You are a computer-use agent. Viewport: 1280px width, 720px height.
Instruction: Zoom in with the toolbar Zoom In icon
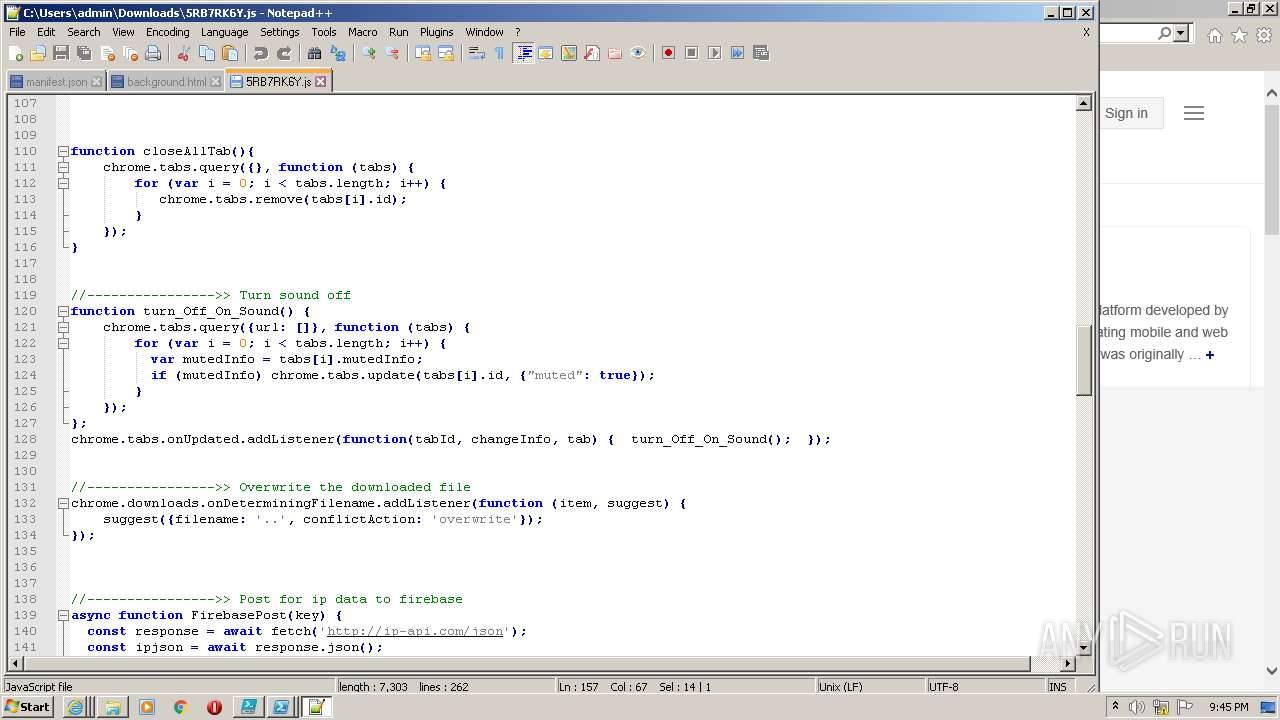click(369, 53)
